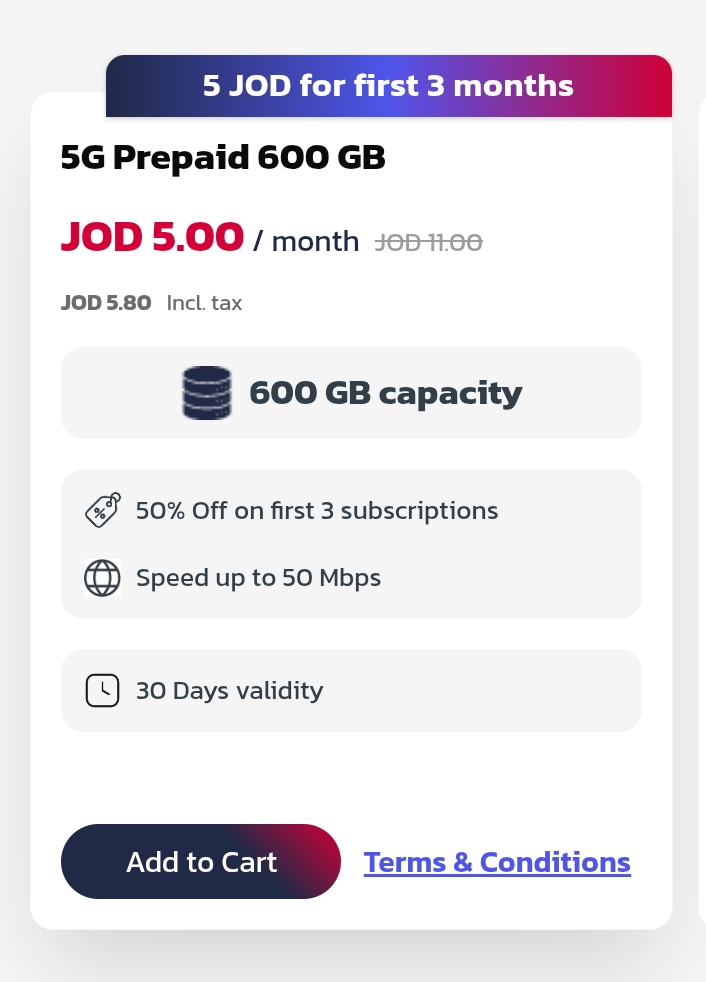Click the crossed-out JOD 11.00 price

point(429,242)
